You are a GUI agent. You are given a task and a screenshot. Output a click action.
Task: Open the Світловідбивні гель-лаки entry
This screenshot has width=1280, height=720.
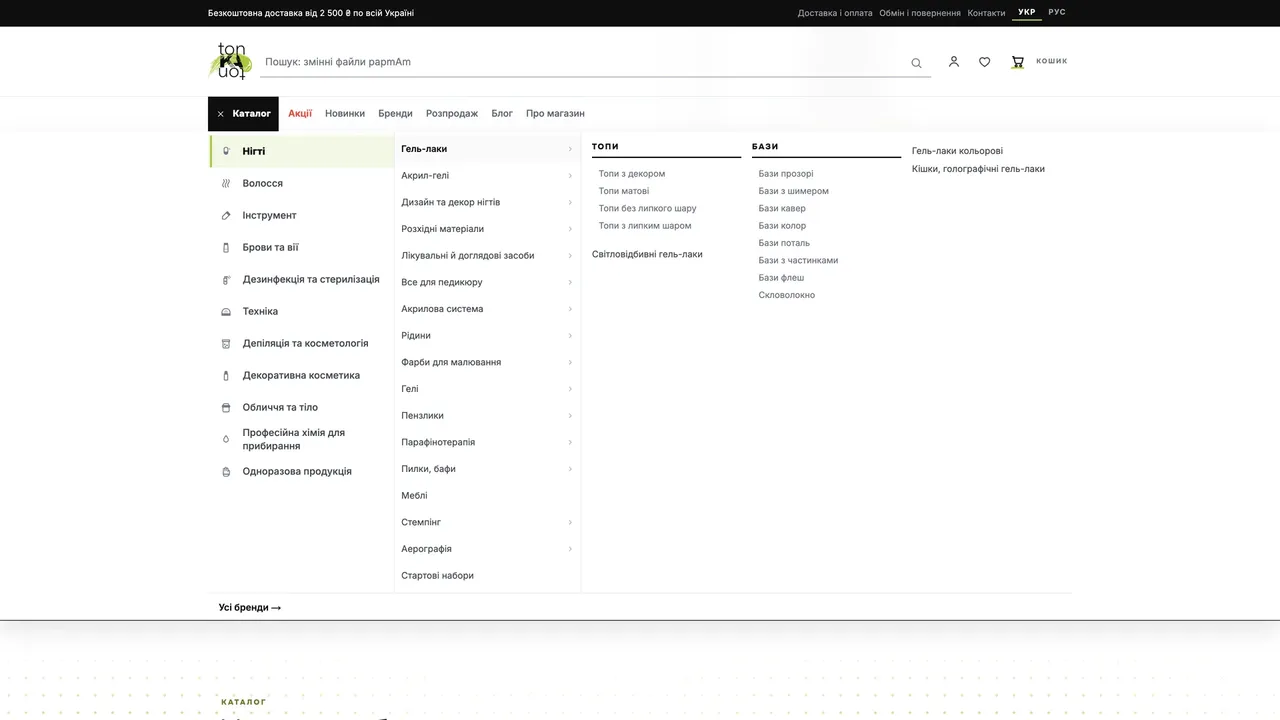tap(647, 254)
